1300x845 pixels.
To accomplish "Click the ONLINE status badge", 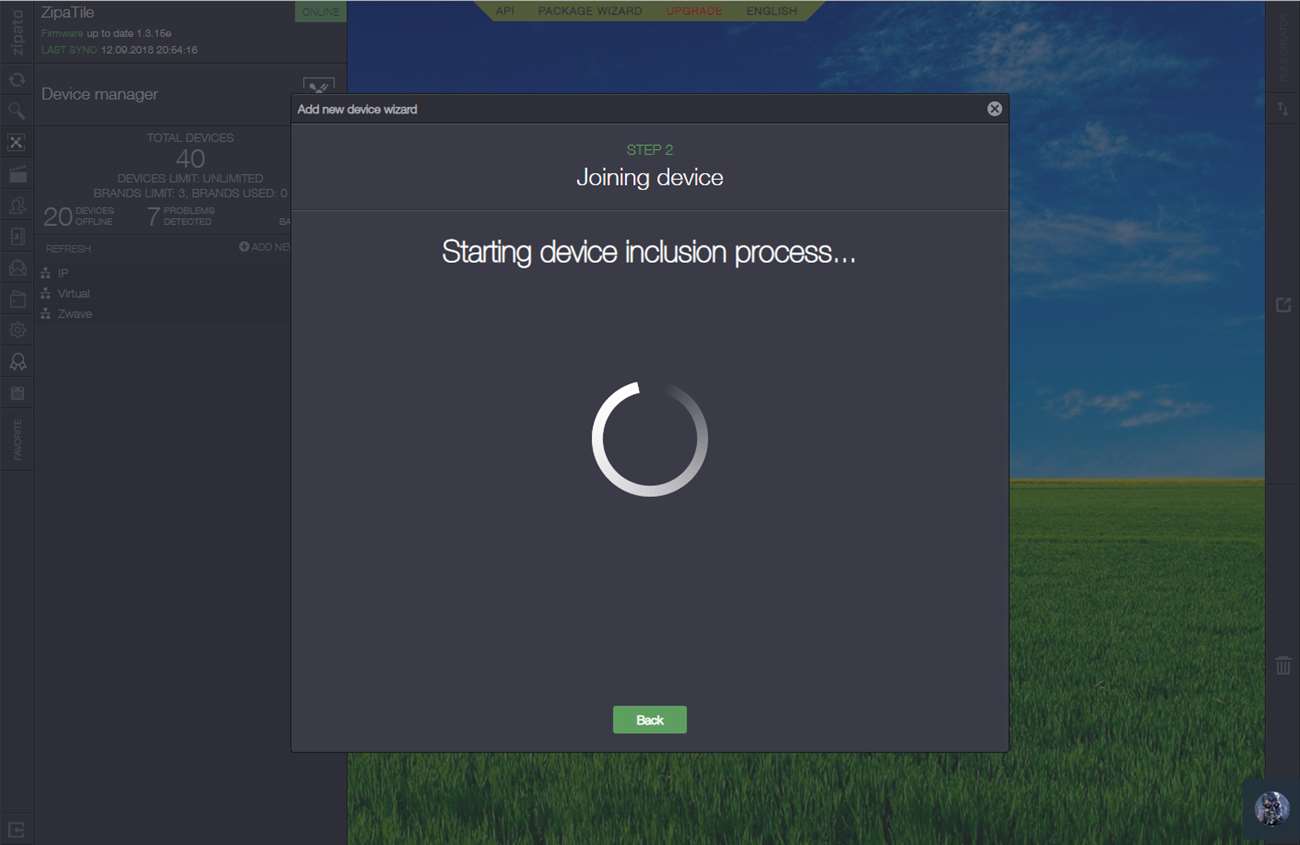I will tap(320, 12).
